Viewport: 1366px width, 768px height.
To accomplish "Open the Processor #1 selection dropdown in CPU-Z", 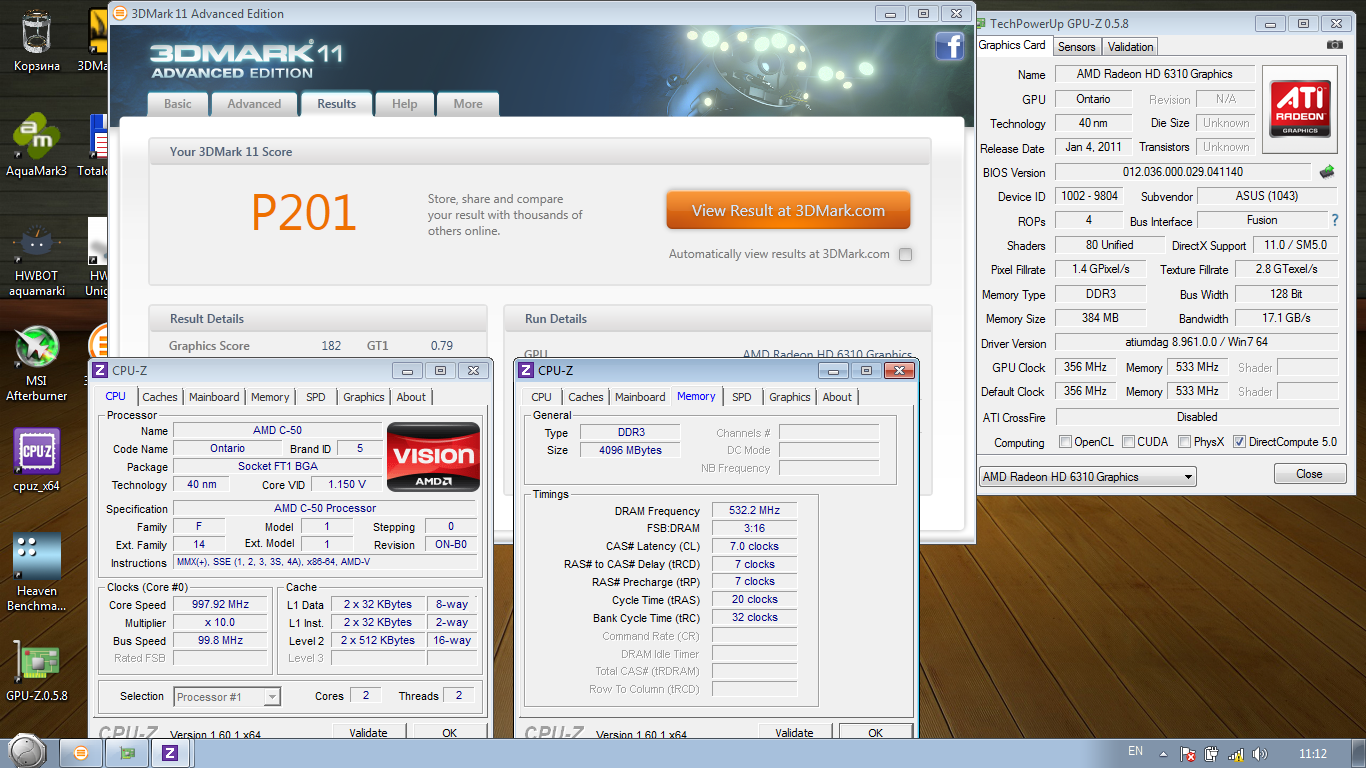I will click(227, 697).
